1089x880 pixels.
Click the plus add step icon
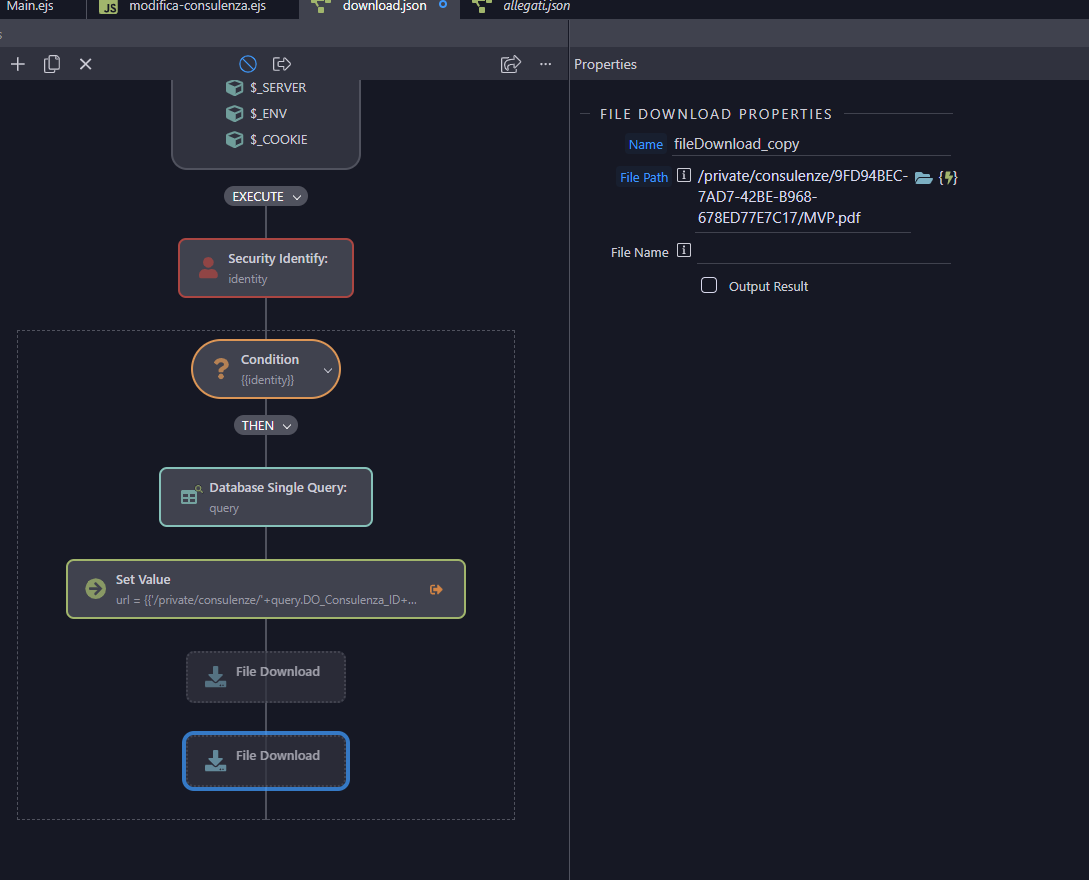point(18,64)
